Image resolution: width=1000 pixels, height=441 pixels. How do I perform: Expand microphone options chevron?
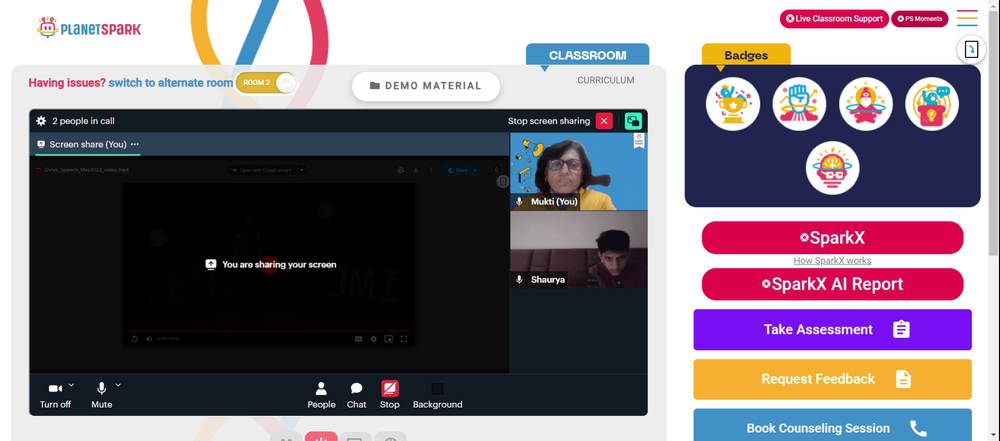(118, 385)
